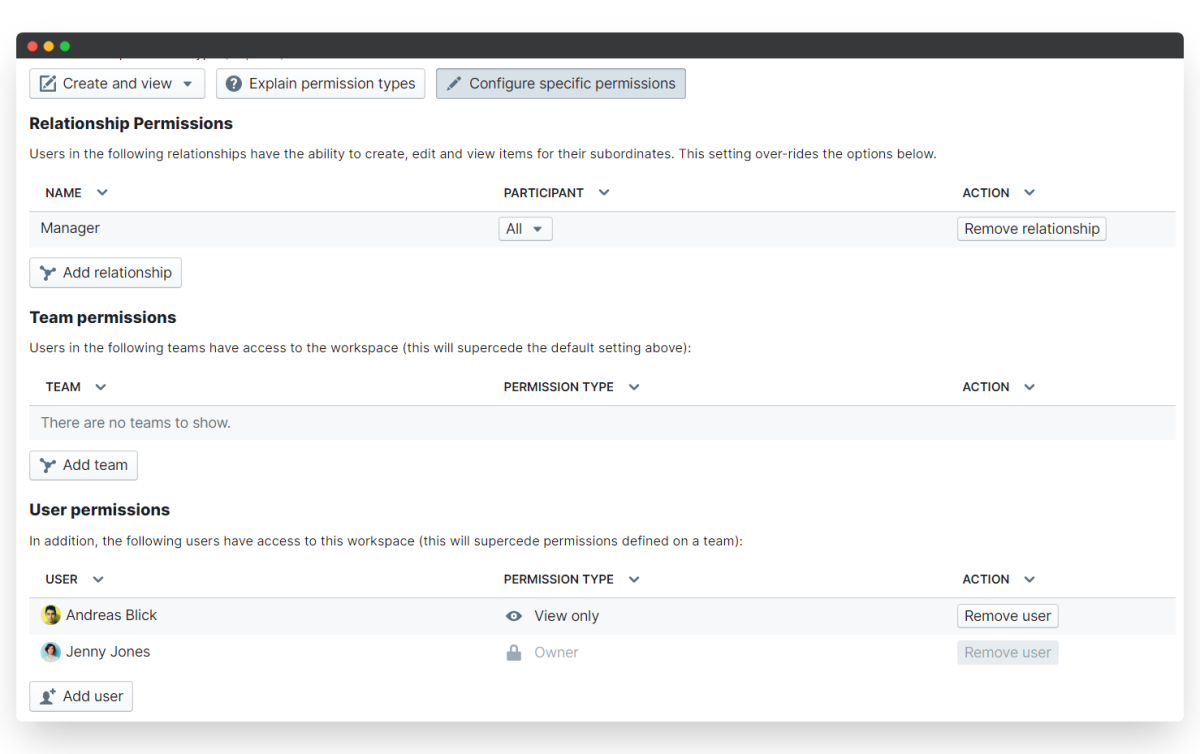This screenshot has width=1200, height=754.
Task: Click the question mark help icon
Action: [x=234, y=84]
